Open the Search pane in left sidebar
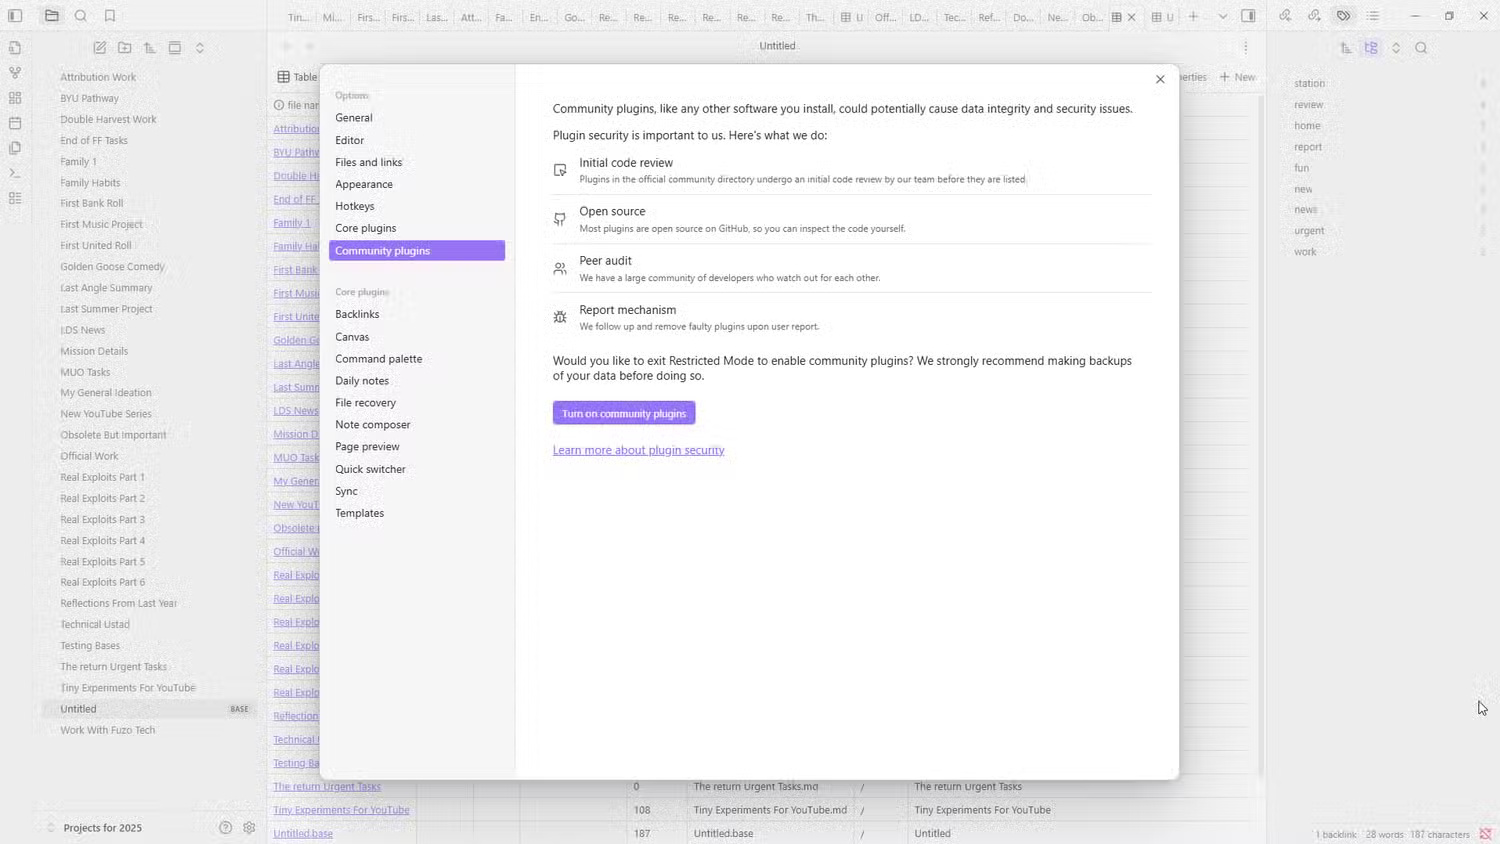This screenshot has height=844, width=1500. [81, 16]
